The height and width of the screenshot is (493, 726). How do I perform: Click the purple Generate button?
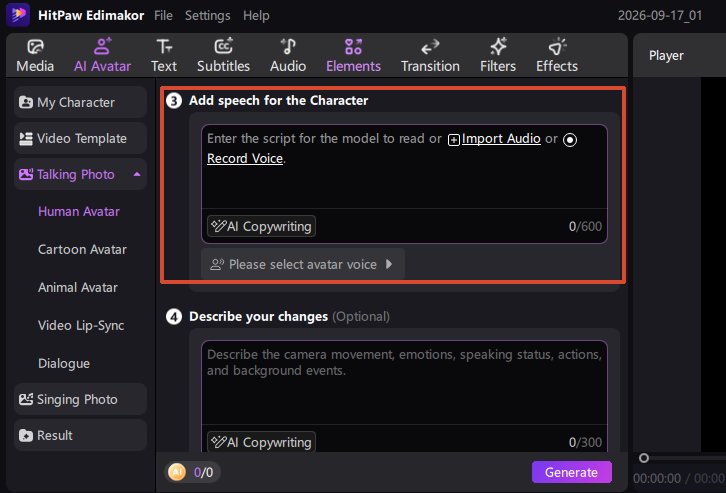click(x=572, y=472)
